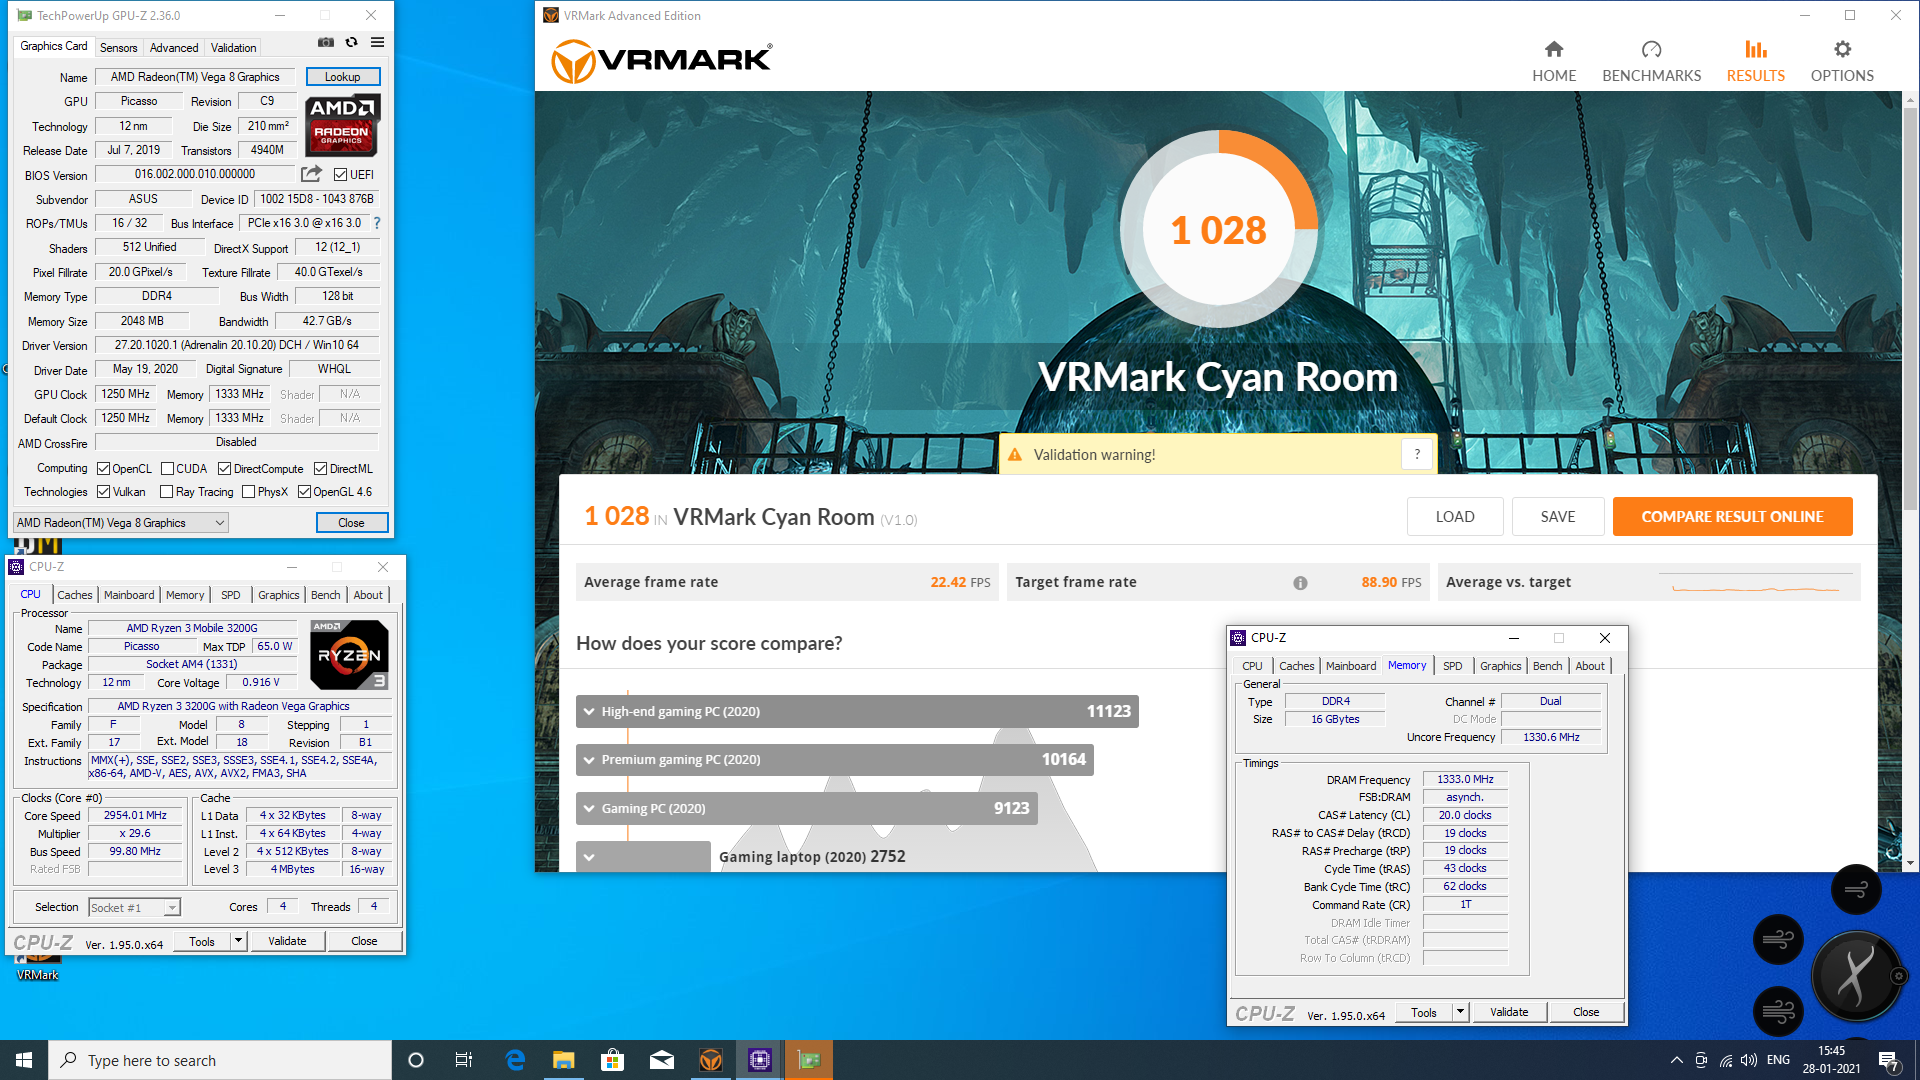Click the BIOS version share icon
Screen dimensions: 1920x1080
[311, 173]
